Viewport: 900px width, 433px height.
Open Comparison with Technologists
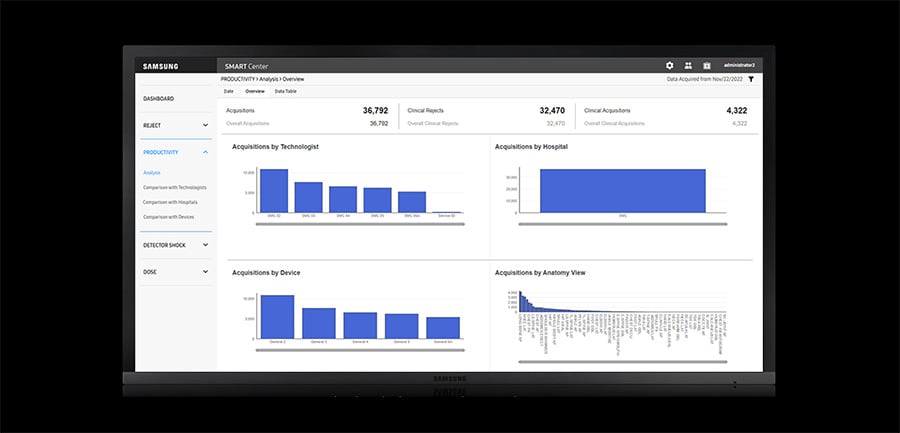coord(175,188)
